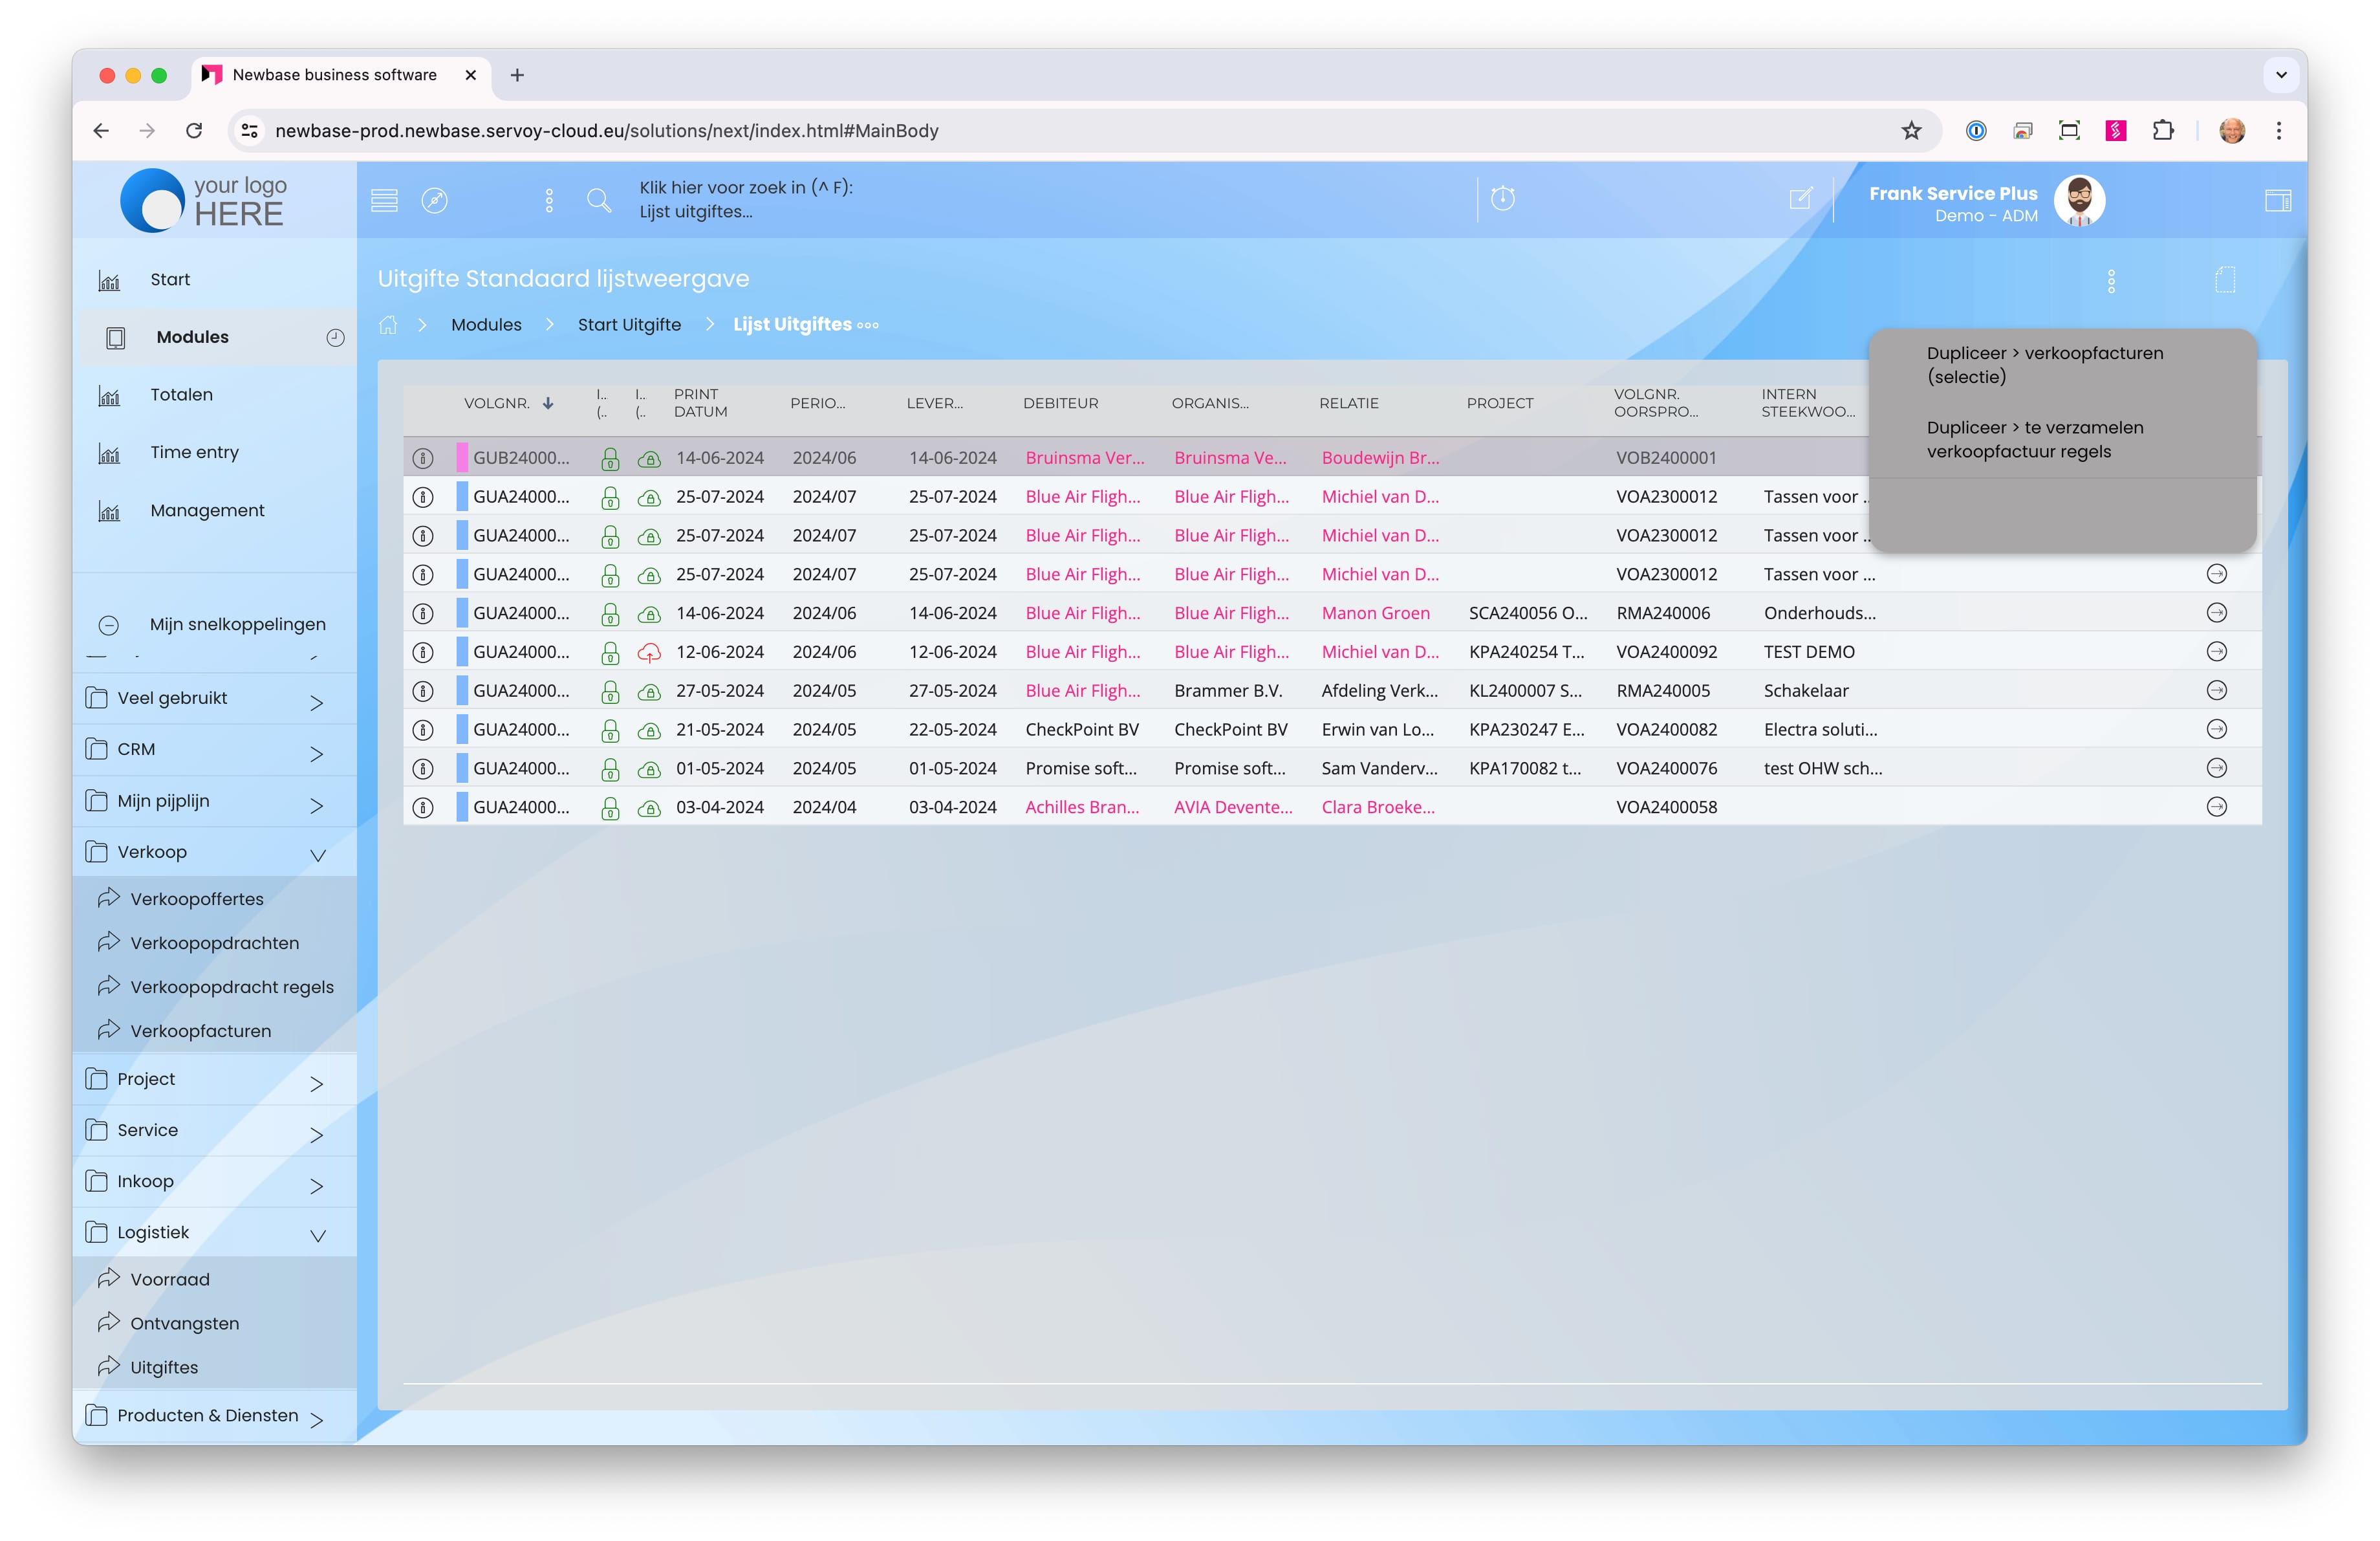2380x1541 pixels.
Task: Toggle the green lock on the CheckPoint BV row
Action: (x=610, y=731)
